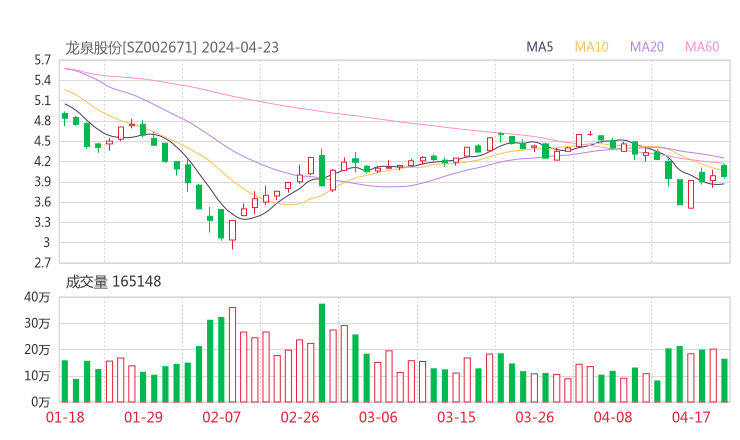Click the 3.3 price axis label
The width and height of the screenshot is (740, 440).
pos(42,222)
